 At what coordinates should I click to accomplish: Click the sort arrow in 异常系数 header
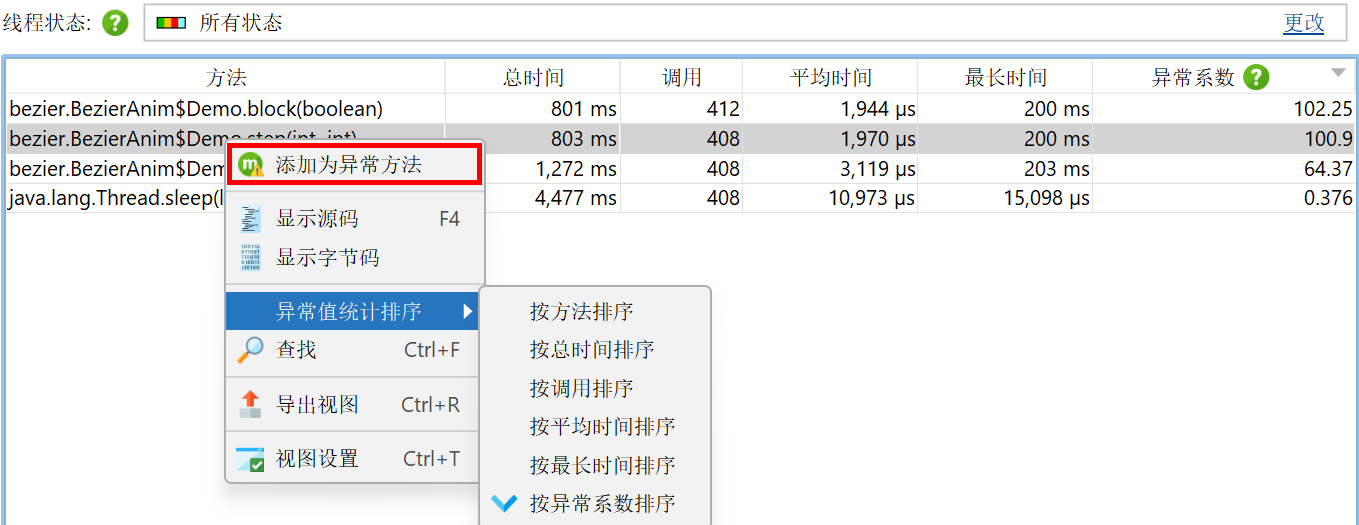pyautogui.click(x=1338, y=72)
